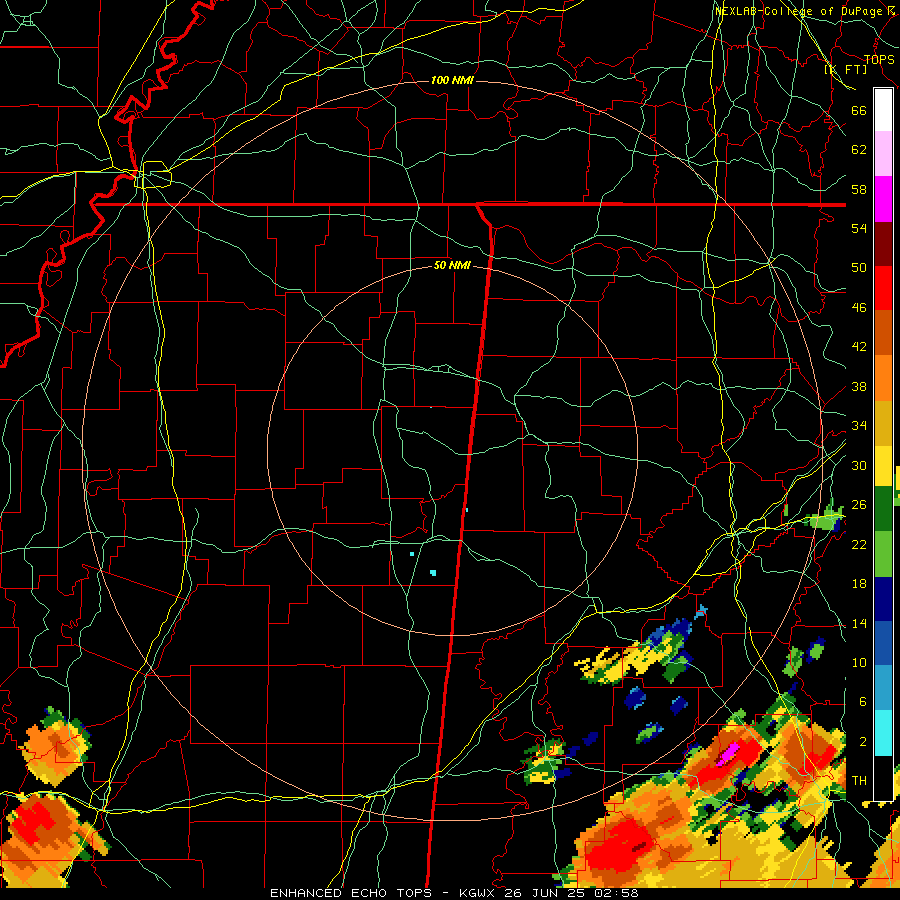Click the cyan 6 kft legend swatch

point(883,733)
